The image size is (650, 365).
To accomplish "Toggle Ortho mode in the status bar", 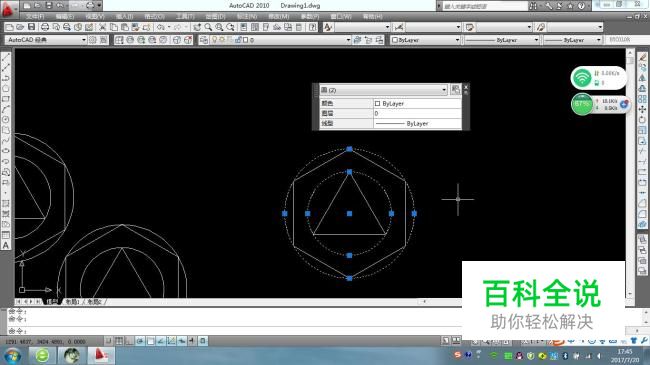I will [x=129, y=341].
